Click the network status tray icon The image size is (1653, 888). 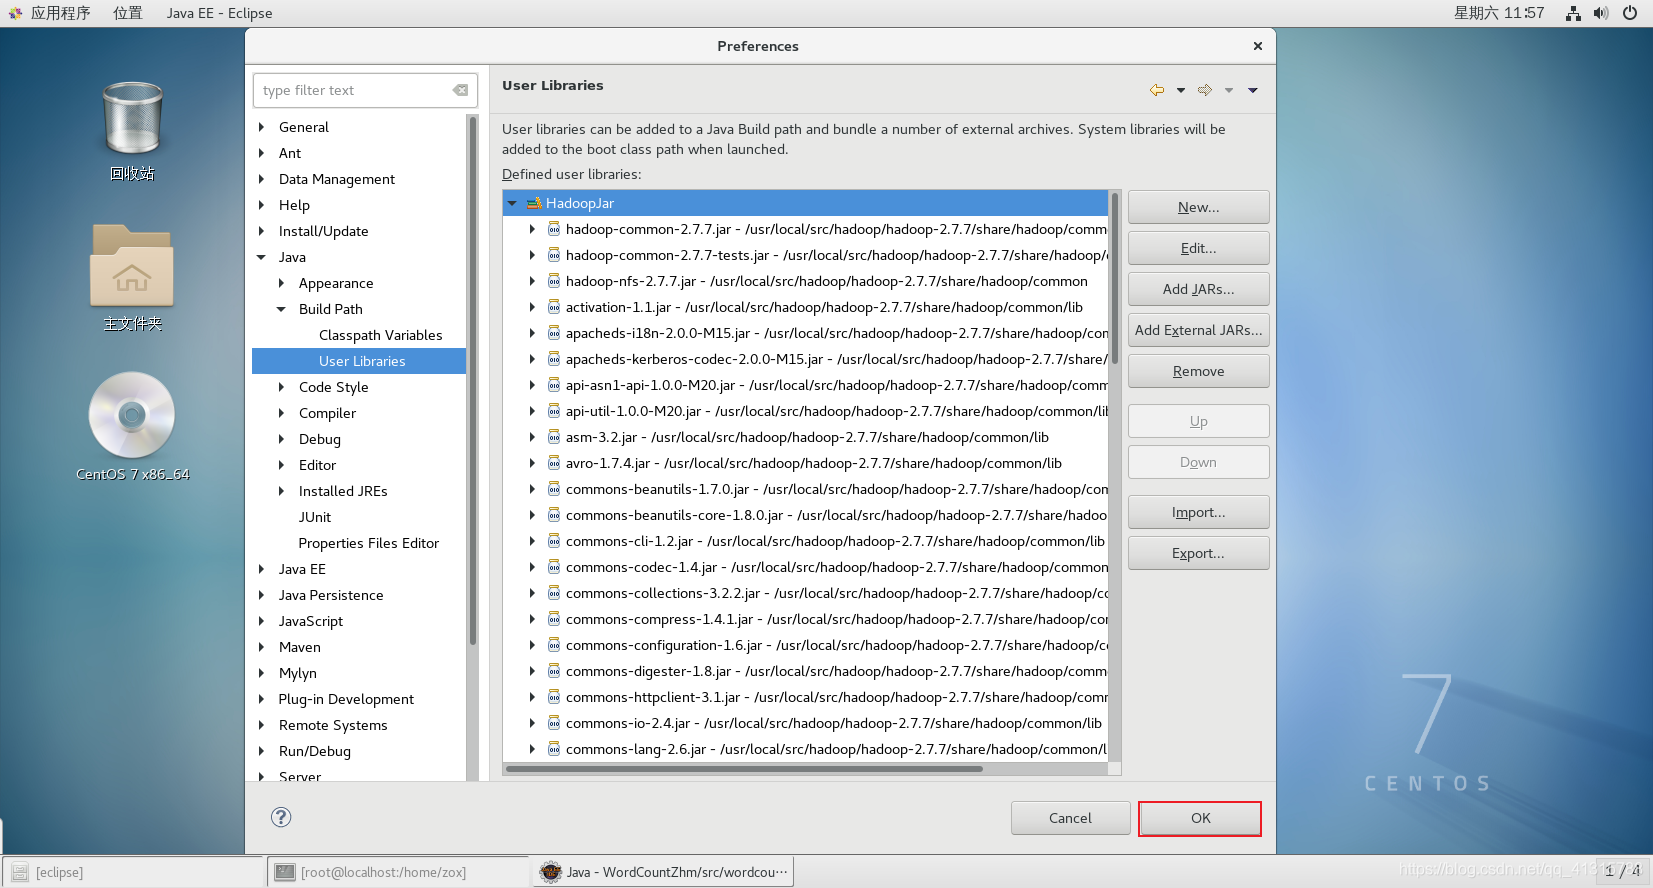click(x=1573, y=13)
